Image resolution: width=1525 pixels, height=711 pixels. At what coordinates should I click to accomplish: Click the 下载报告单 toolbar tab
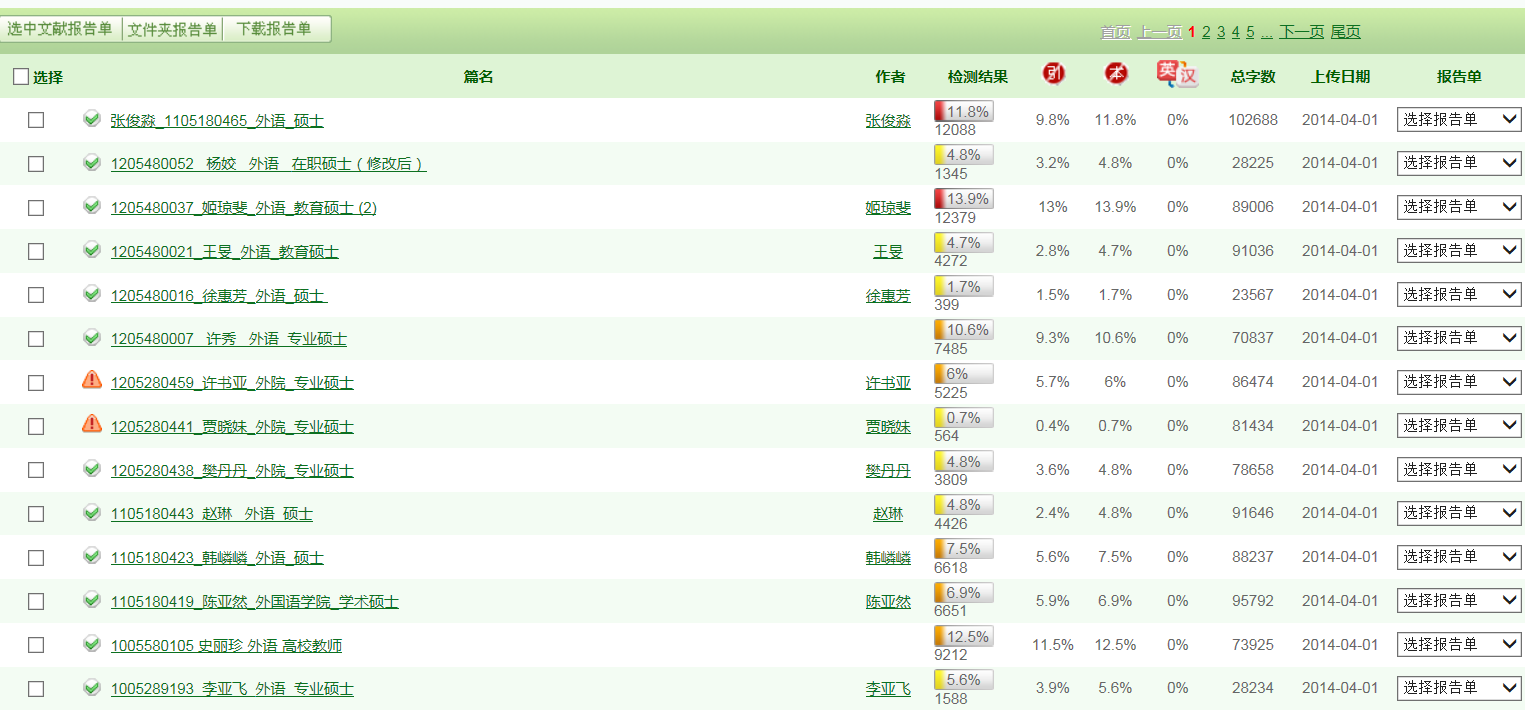tap(275, 29)
